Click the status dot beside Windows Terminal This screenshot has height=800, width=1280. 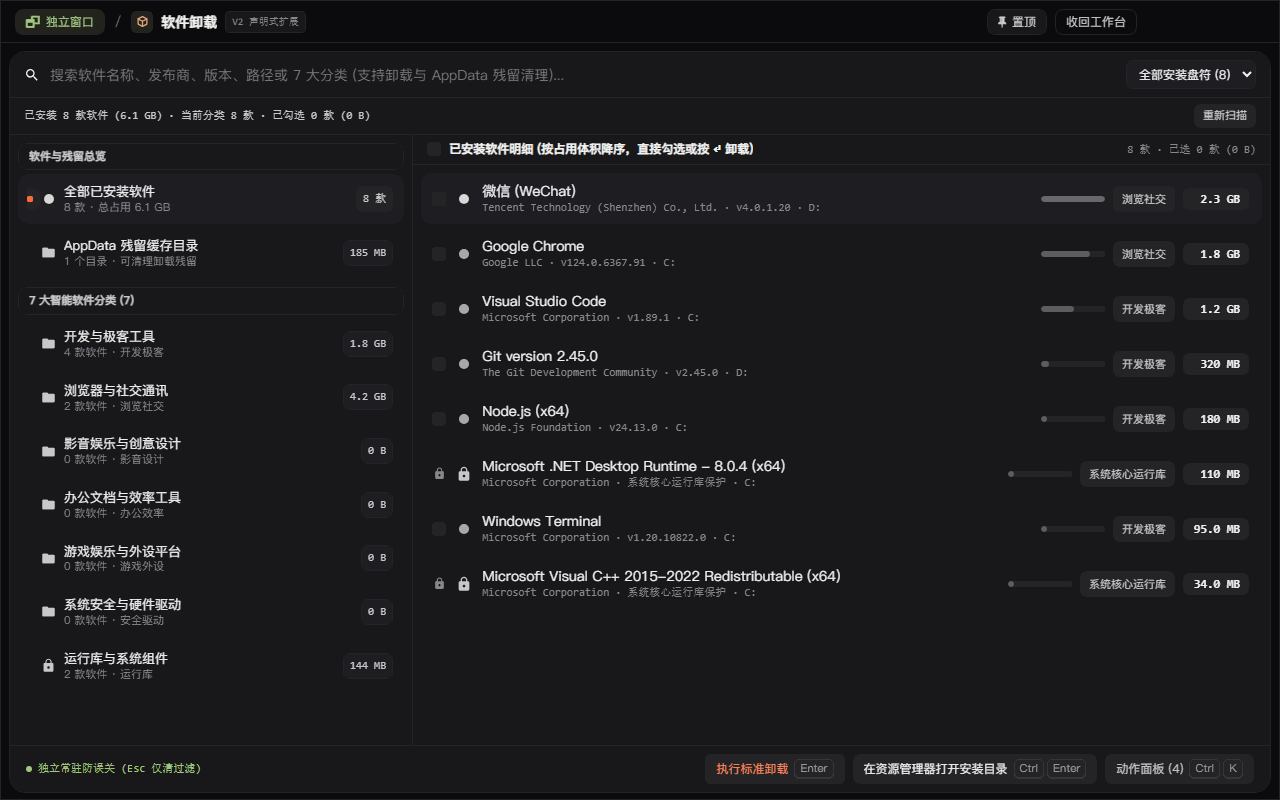click(x=464, y=529)
